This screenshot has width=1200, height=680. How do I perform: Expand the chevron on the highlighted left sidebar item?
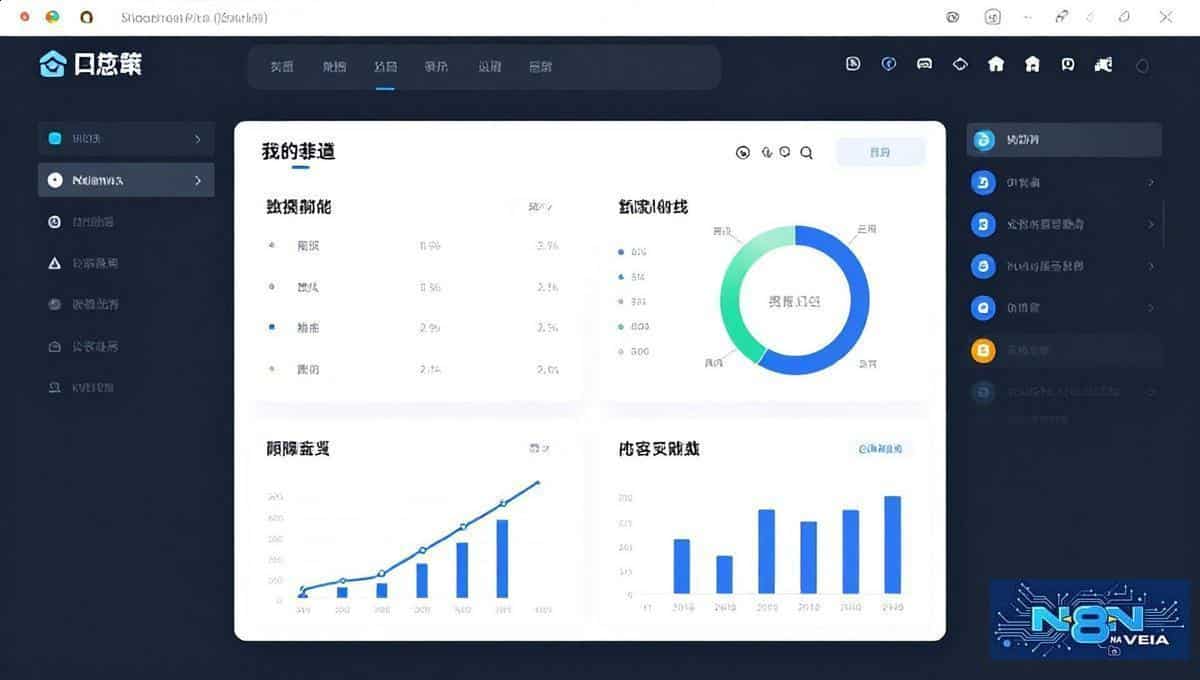pos(198,180)
